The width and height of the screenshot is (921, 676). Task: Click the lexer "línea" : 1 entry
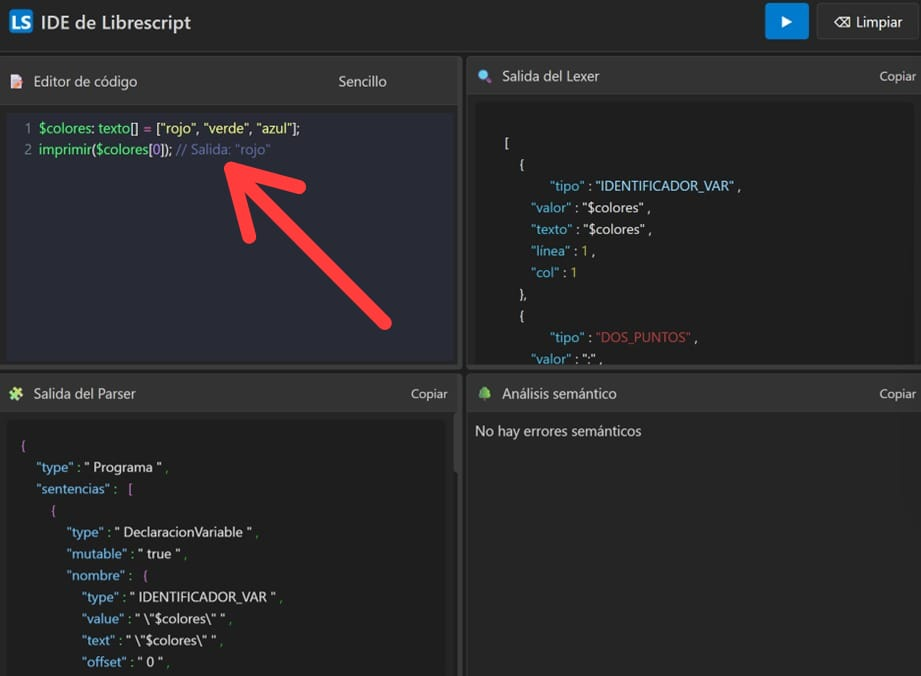point(563,251)
